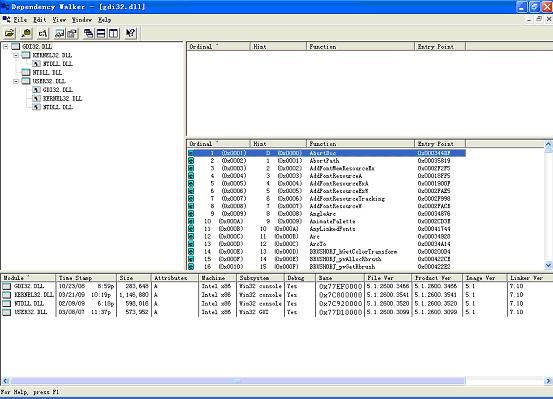Viewport: 553px width, 399px height.
Task: Open the File menu
Action: (x=20, y=20)
